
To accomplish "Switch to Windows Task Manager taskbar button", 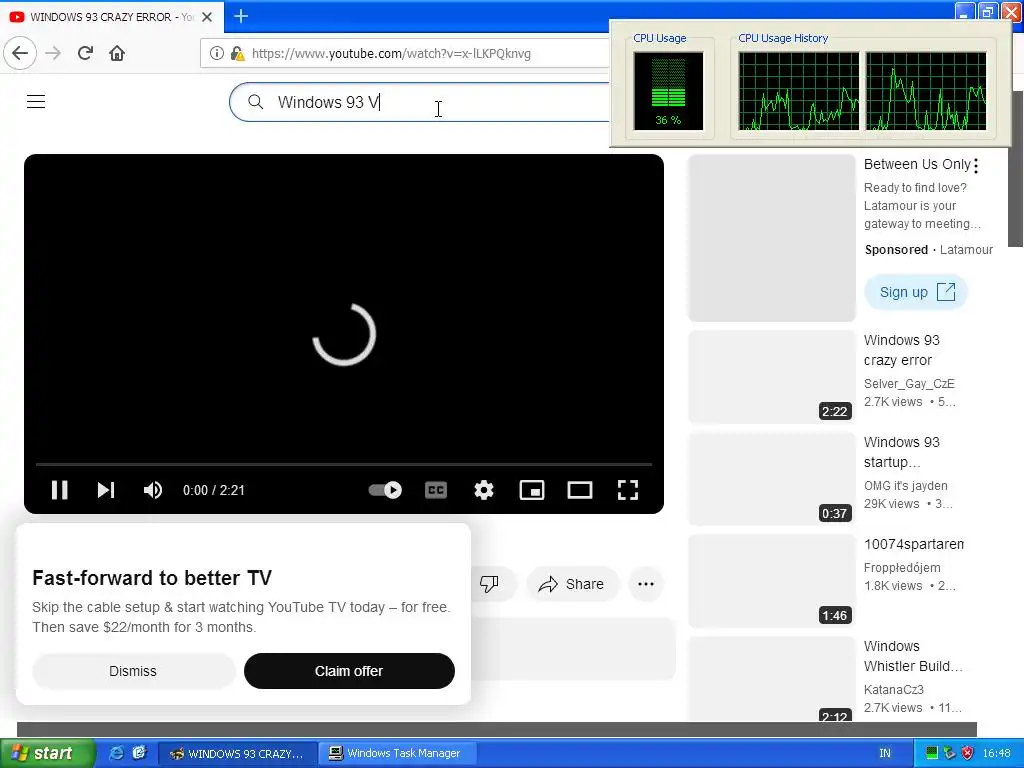I will click(398, 754).
